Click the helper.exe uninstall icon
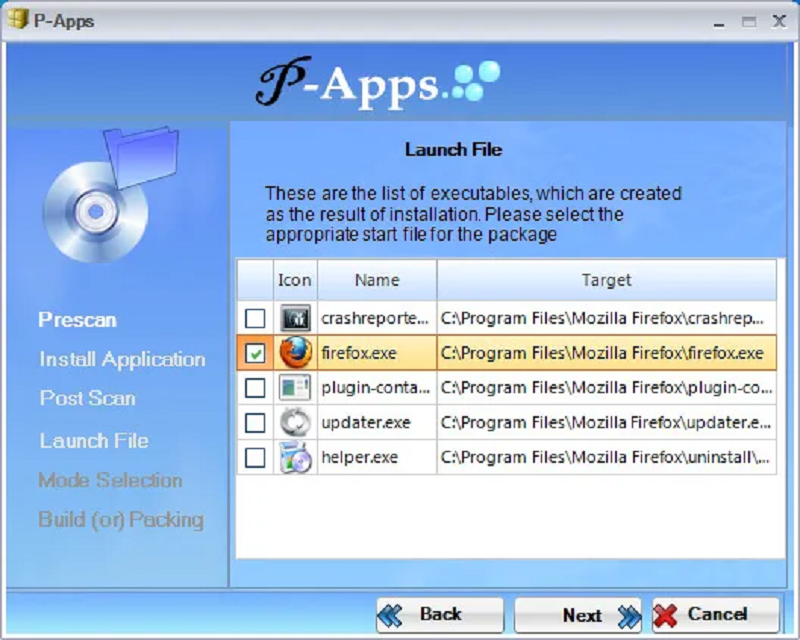800x640 pixels. point(296,458)
